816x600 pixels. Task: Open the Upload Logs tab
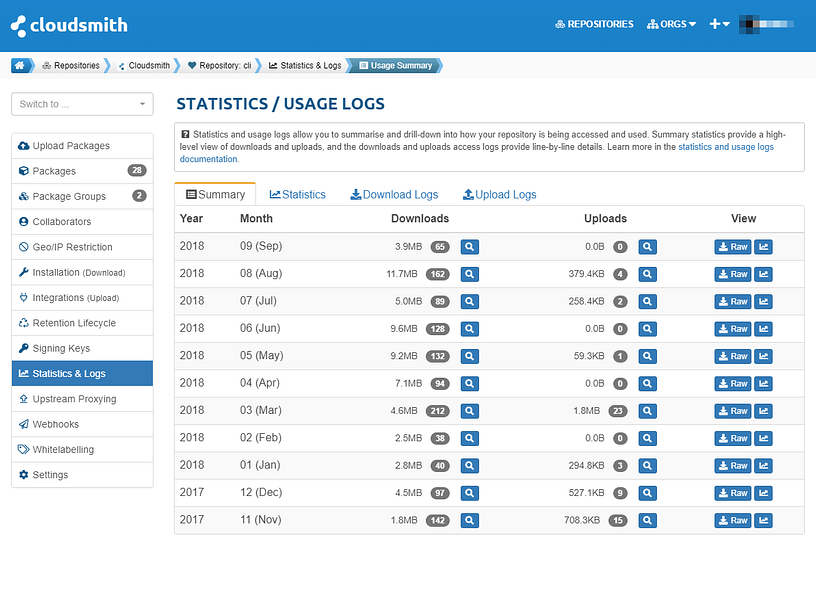(500, 195)
